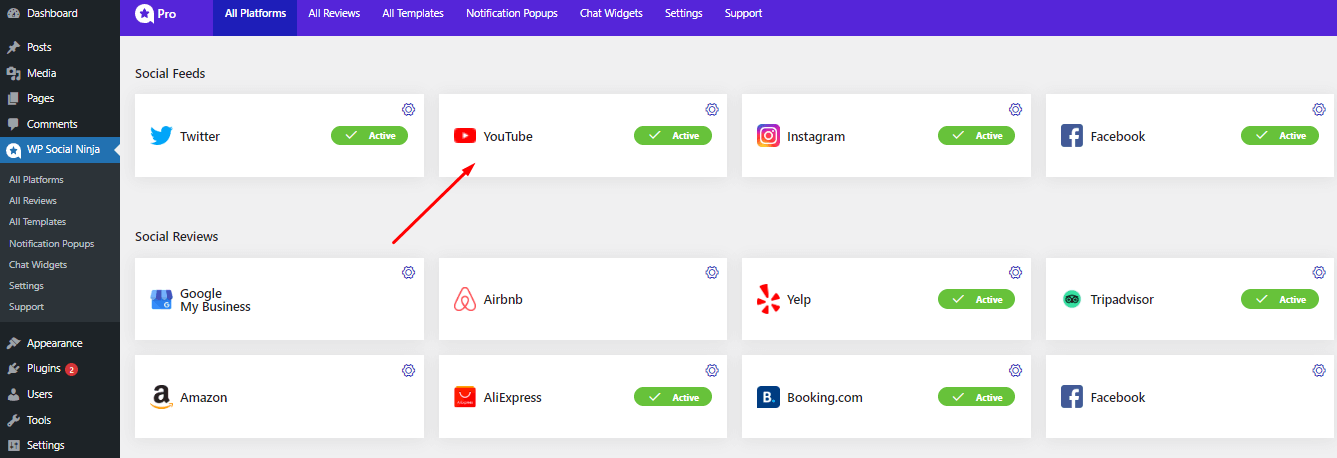Open settings gear on Booking.com card
Screen dimensions: 1337x458
tap(1015, 370)
